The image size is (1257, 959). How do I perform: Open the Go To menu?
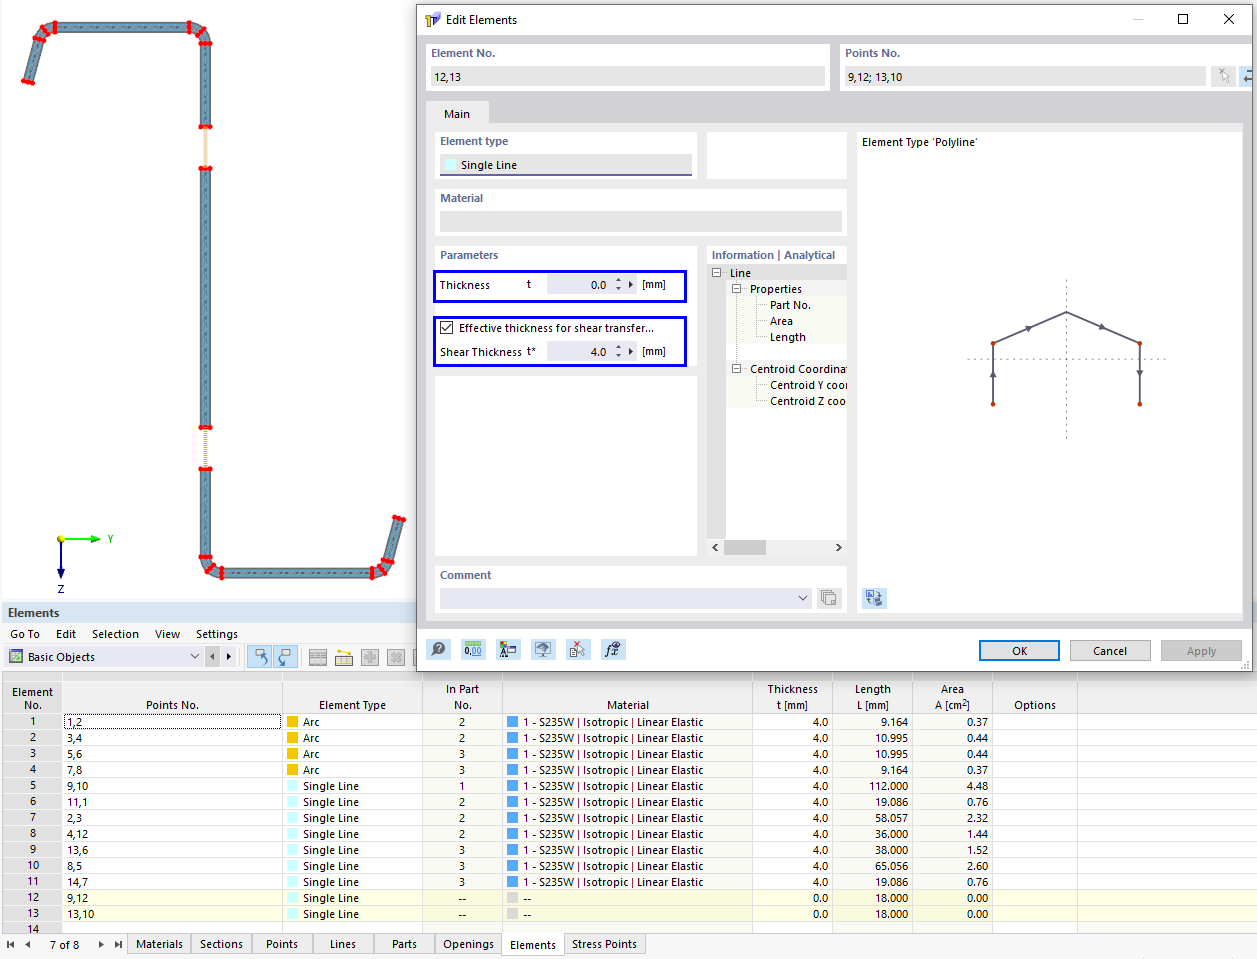tap(25, 634)
